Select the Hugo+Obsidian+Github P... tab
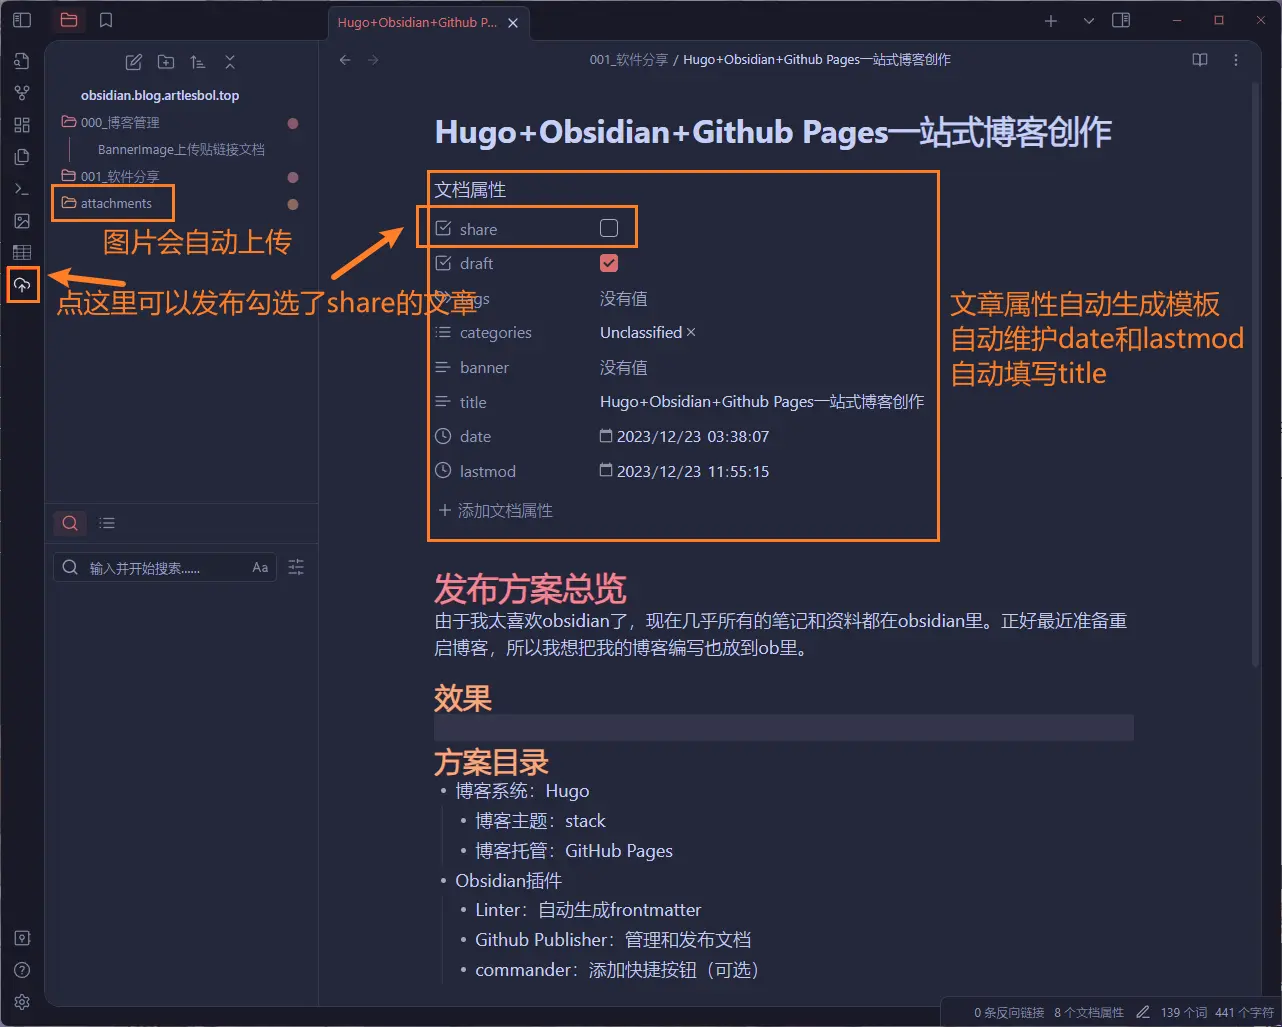 point(417,22)
